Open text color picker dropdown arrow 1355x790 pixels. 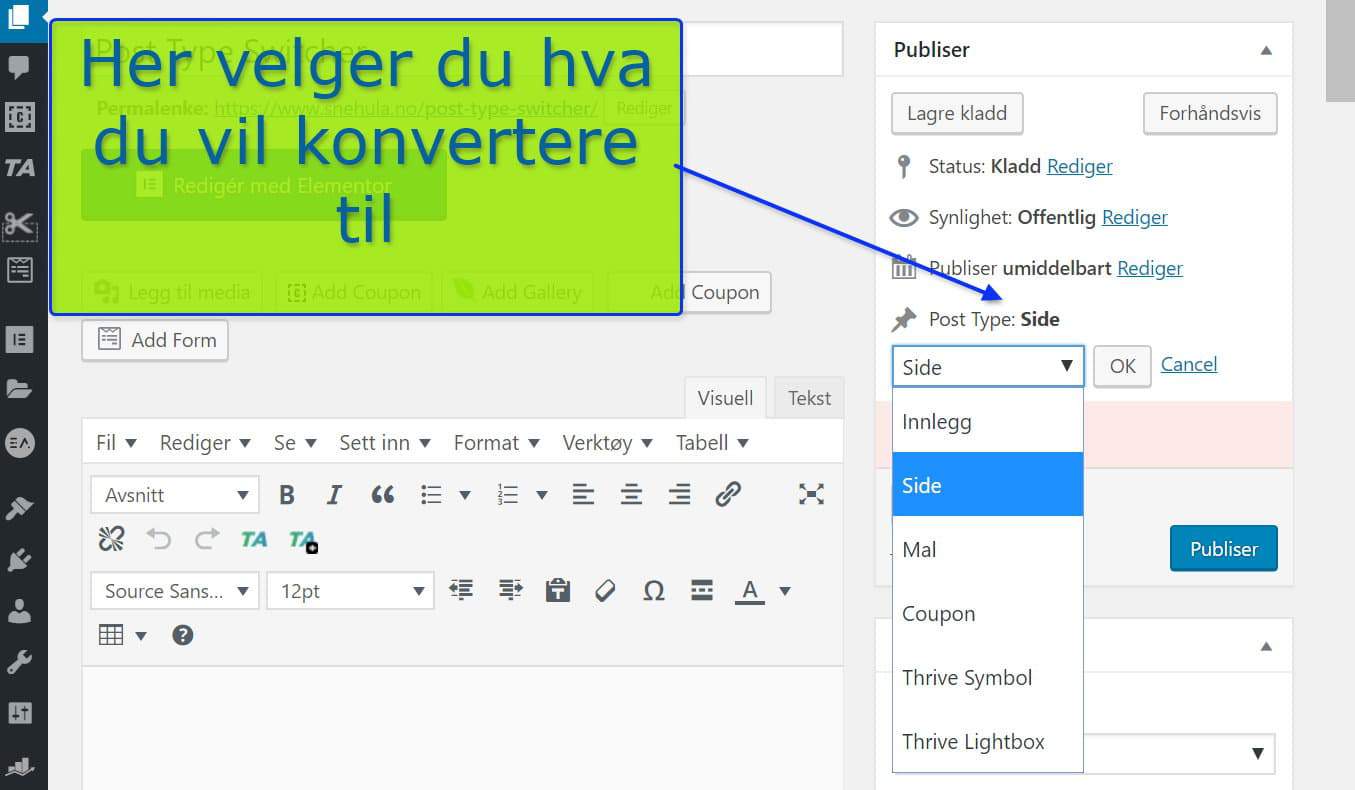coord(785,591)
